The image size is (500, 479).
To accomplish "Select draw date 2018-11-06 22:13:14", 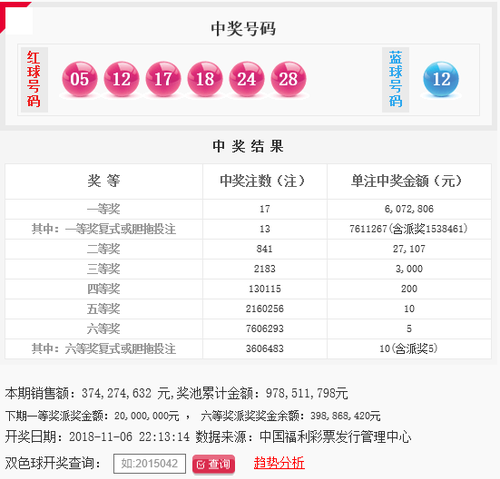I will click(x=129, y=437).
